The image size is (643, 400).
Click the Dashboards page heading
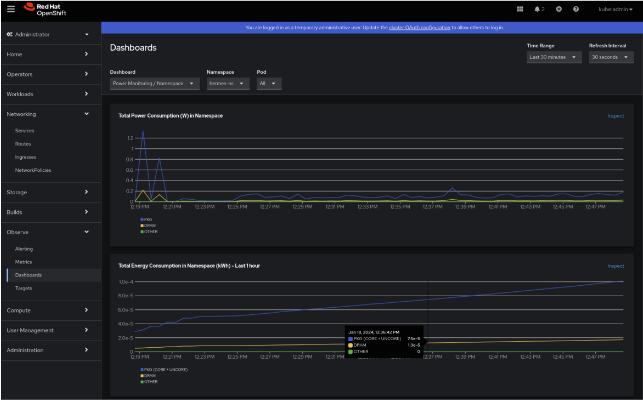click(x=133, y=48)
